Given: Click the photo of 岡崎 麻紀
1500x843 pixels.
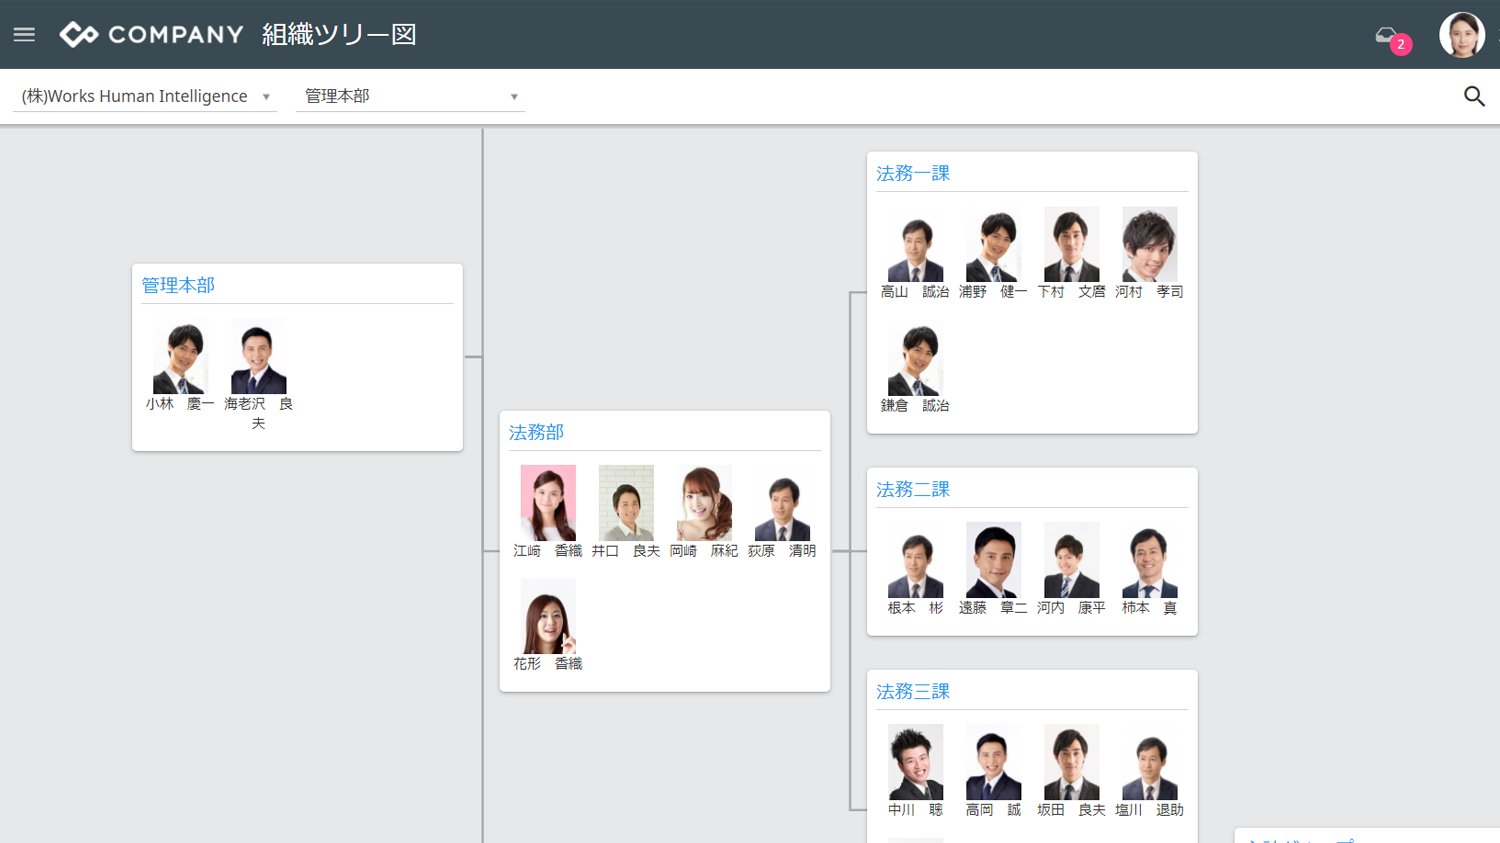Looking at the screenshot, I should (x=704, y=503).
